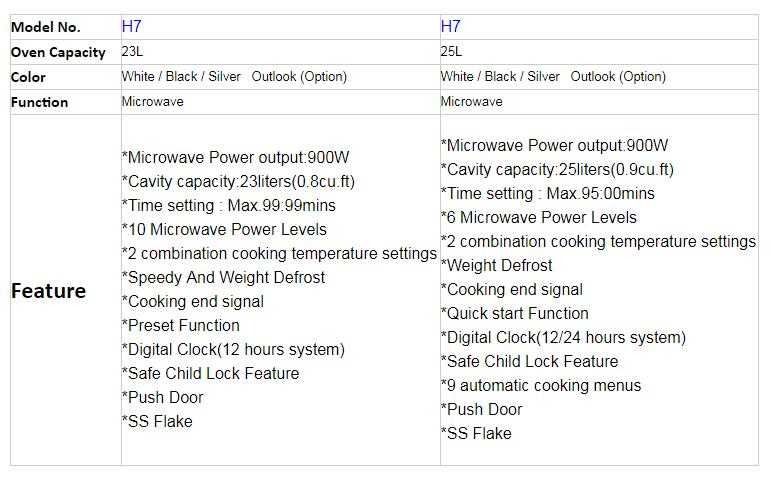Select the "Oven Capacity" row header
The height and width of the screenshot is (478, 771).
(58, 53)
